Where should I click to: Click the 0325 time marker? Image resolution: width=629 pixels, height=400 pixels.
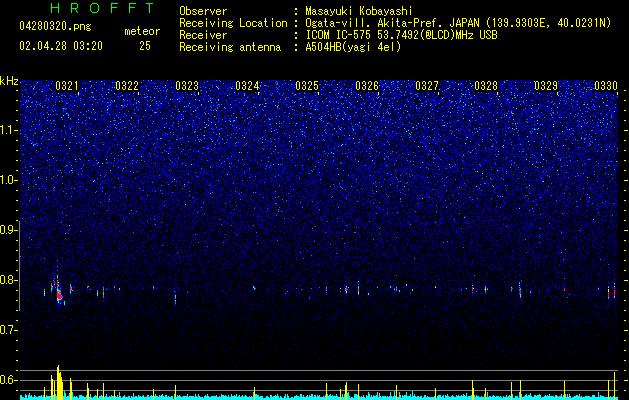click(307, 86)
